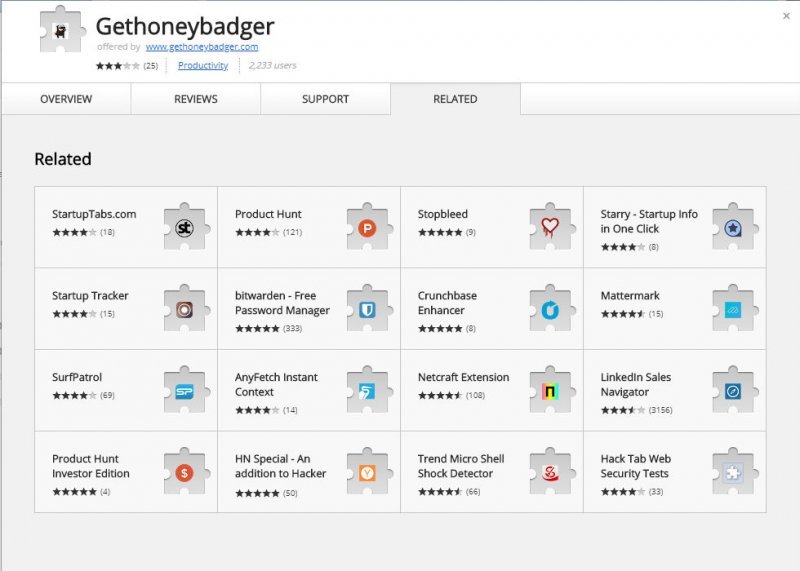800x571 pixels.
Task: Select the Related tab
Action: 455,99
